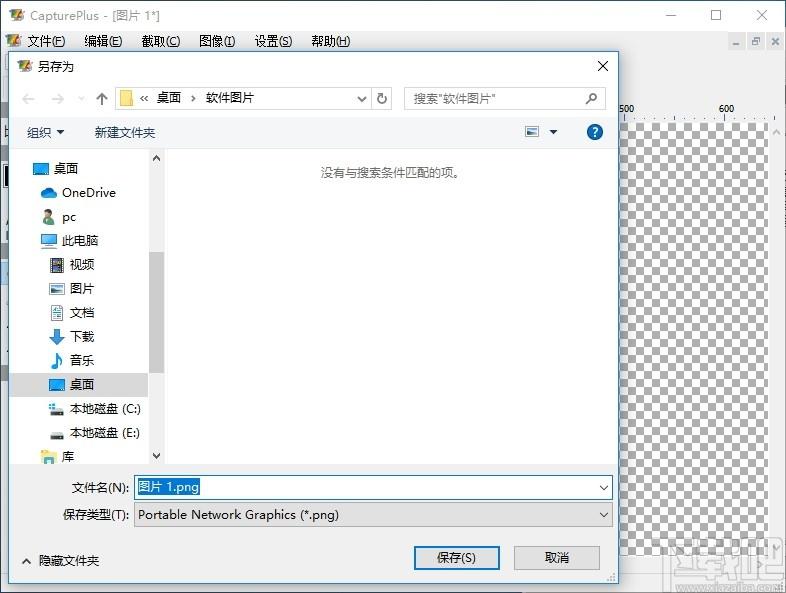Open the 文档 folder
786x593 pixels.
click(x=72, y=313)
